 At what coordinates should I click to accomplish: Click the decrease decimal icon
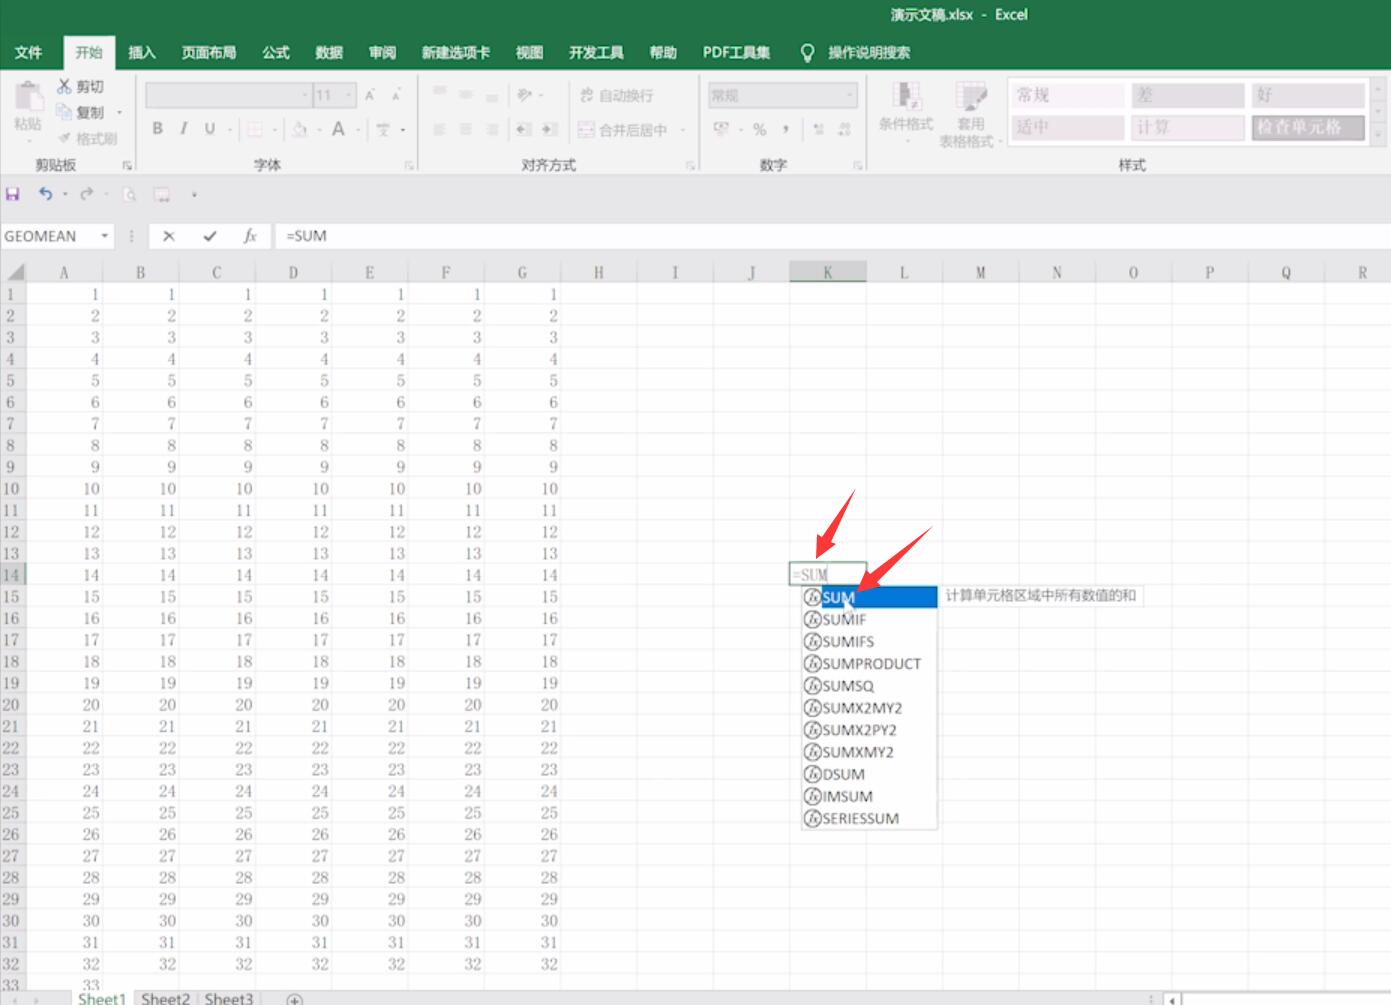844,129
